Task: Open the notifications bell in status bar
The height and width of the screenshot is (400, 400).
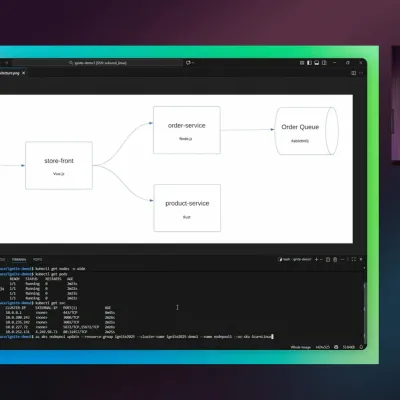Action: (x=361, y=347)
